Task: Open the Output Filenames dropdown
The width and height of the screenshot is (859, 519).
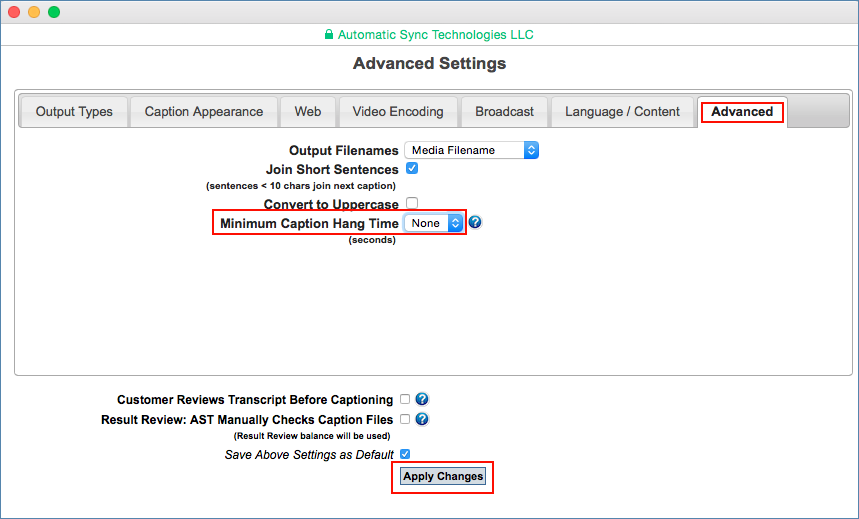Action: [471, 150]
